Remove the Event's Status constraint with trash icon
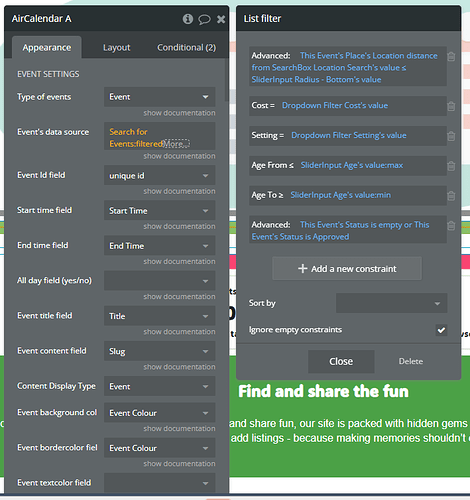The image size is (470, 500). [x=451, y=226]
